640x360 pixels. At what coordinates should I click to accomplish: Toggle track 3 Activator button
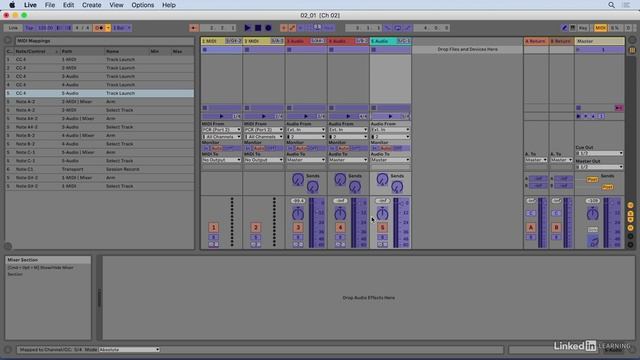point(298,227)
